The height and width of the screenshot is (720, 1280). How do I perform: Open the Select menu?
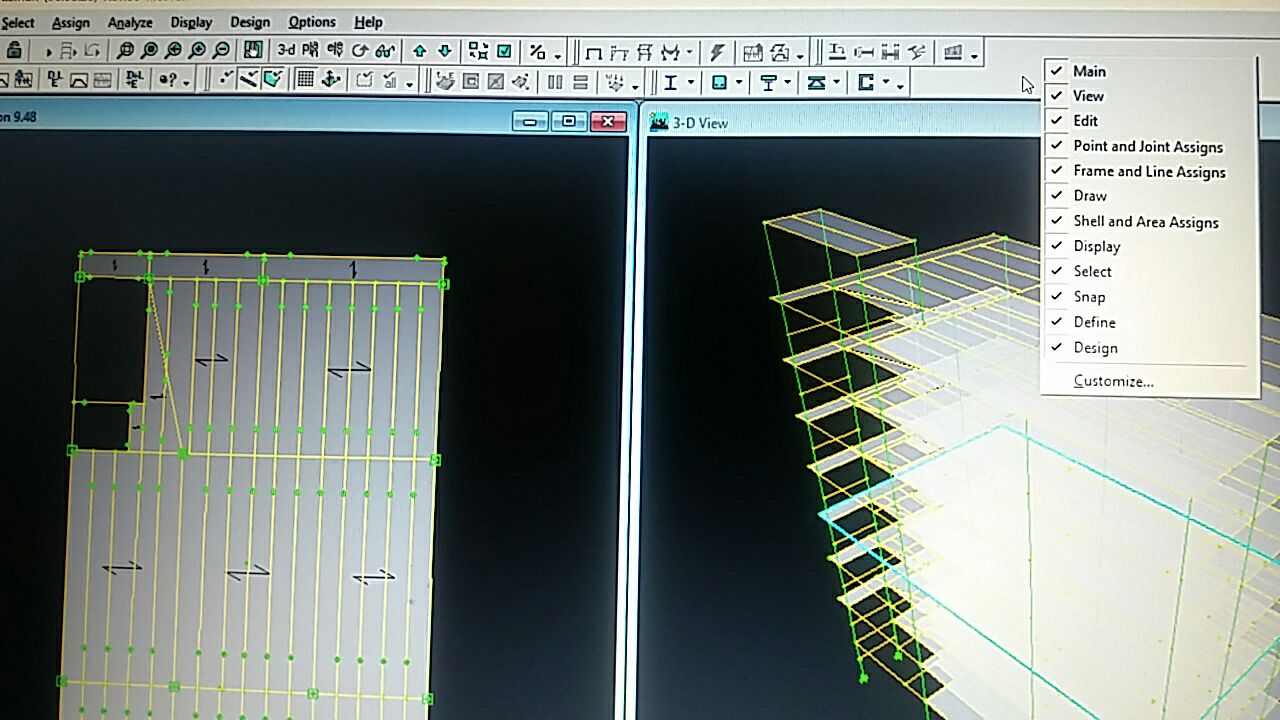pyautogui.click(x=18, y=22)
